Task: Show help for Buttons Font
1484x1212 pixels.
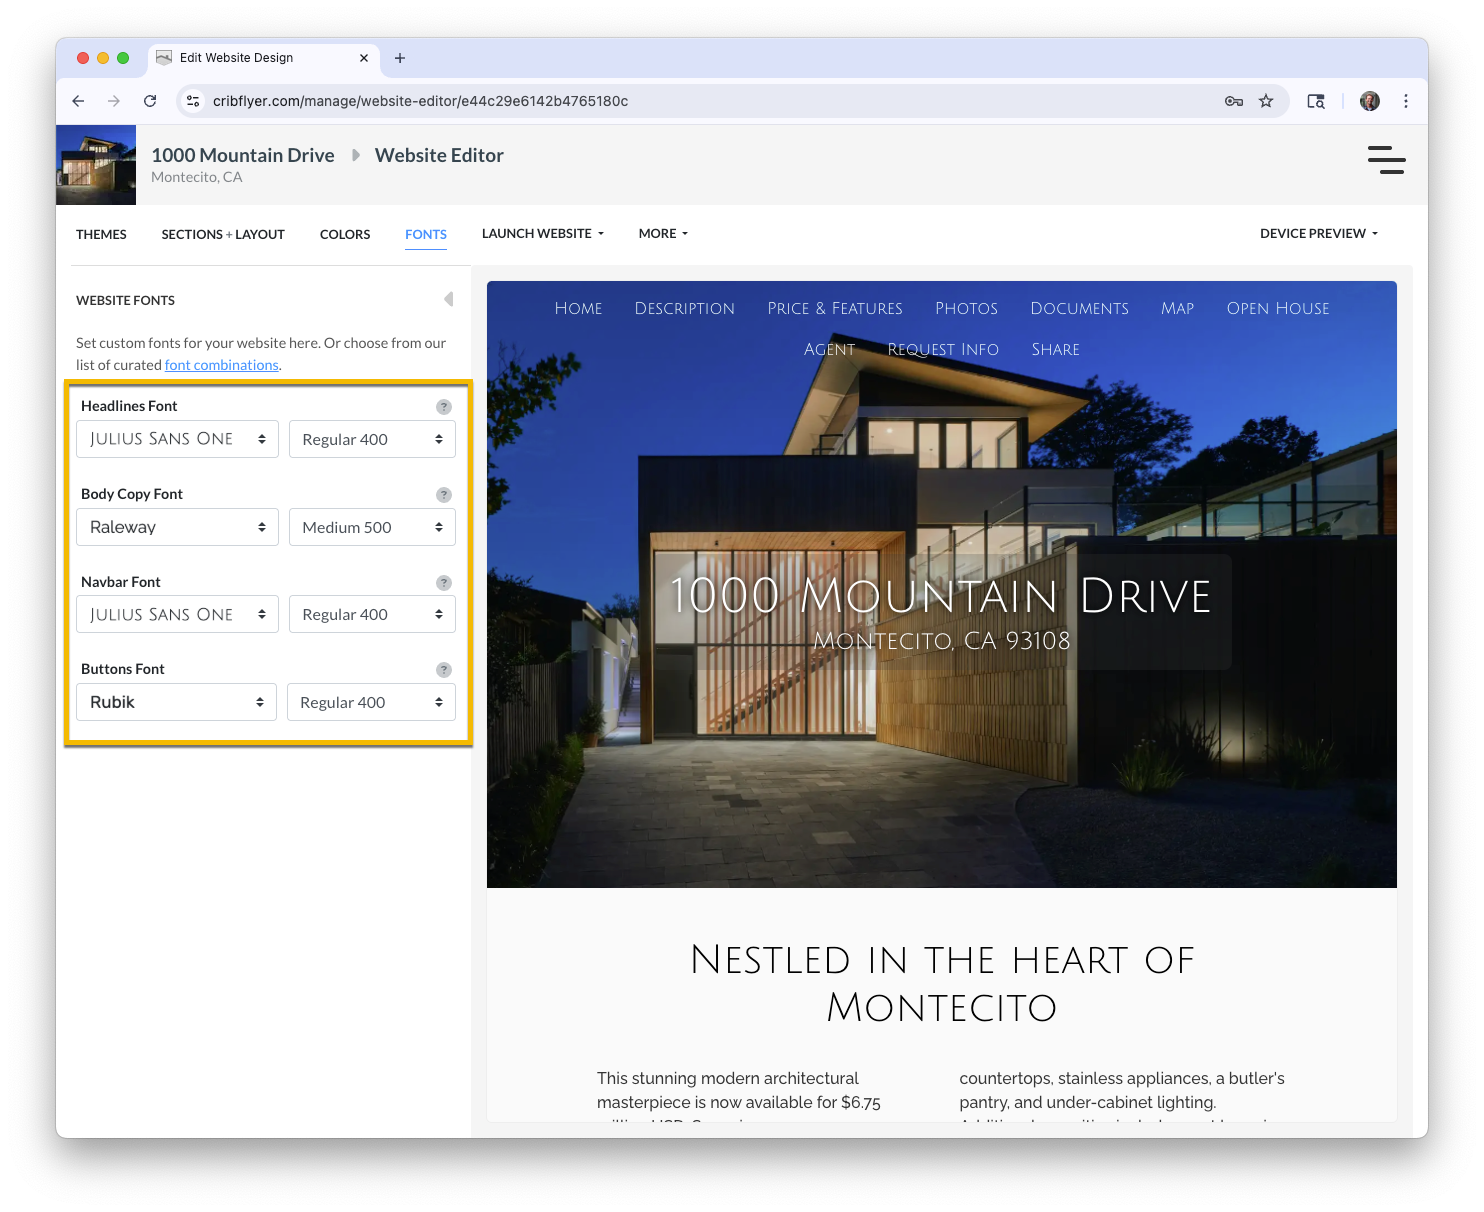Action: pyautogui.click(x=444, y=670)
